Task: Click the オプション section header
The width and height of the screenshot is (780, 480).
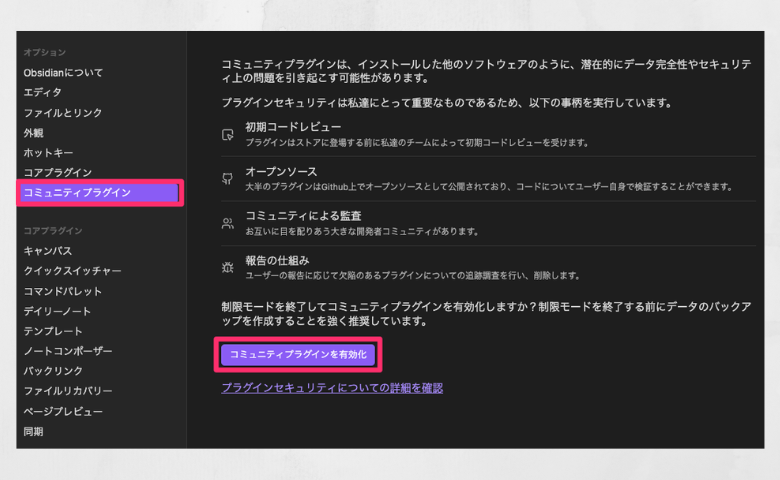Action: pos(45,52)
